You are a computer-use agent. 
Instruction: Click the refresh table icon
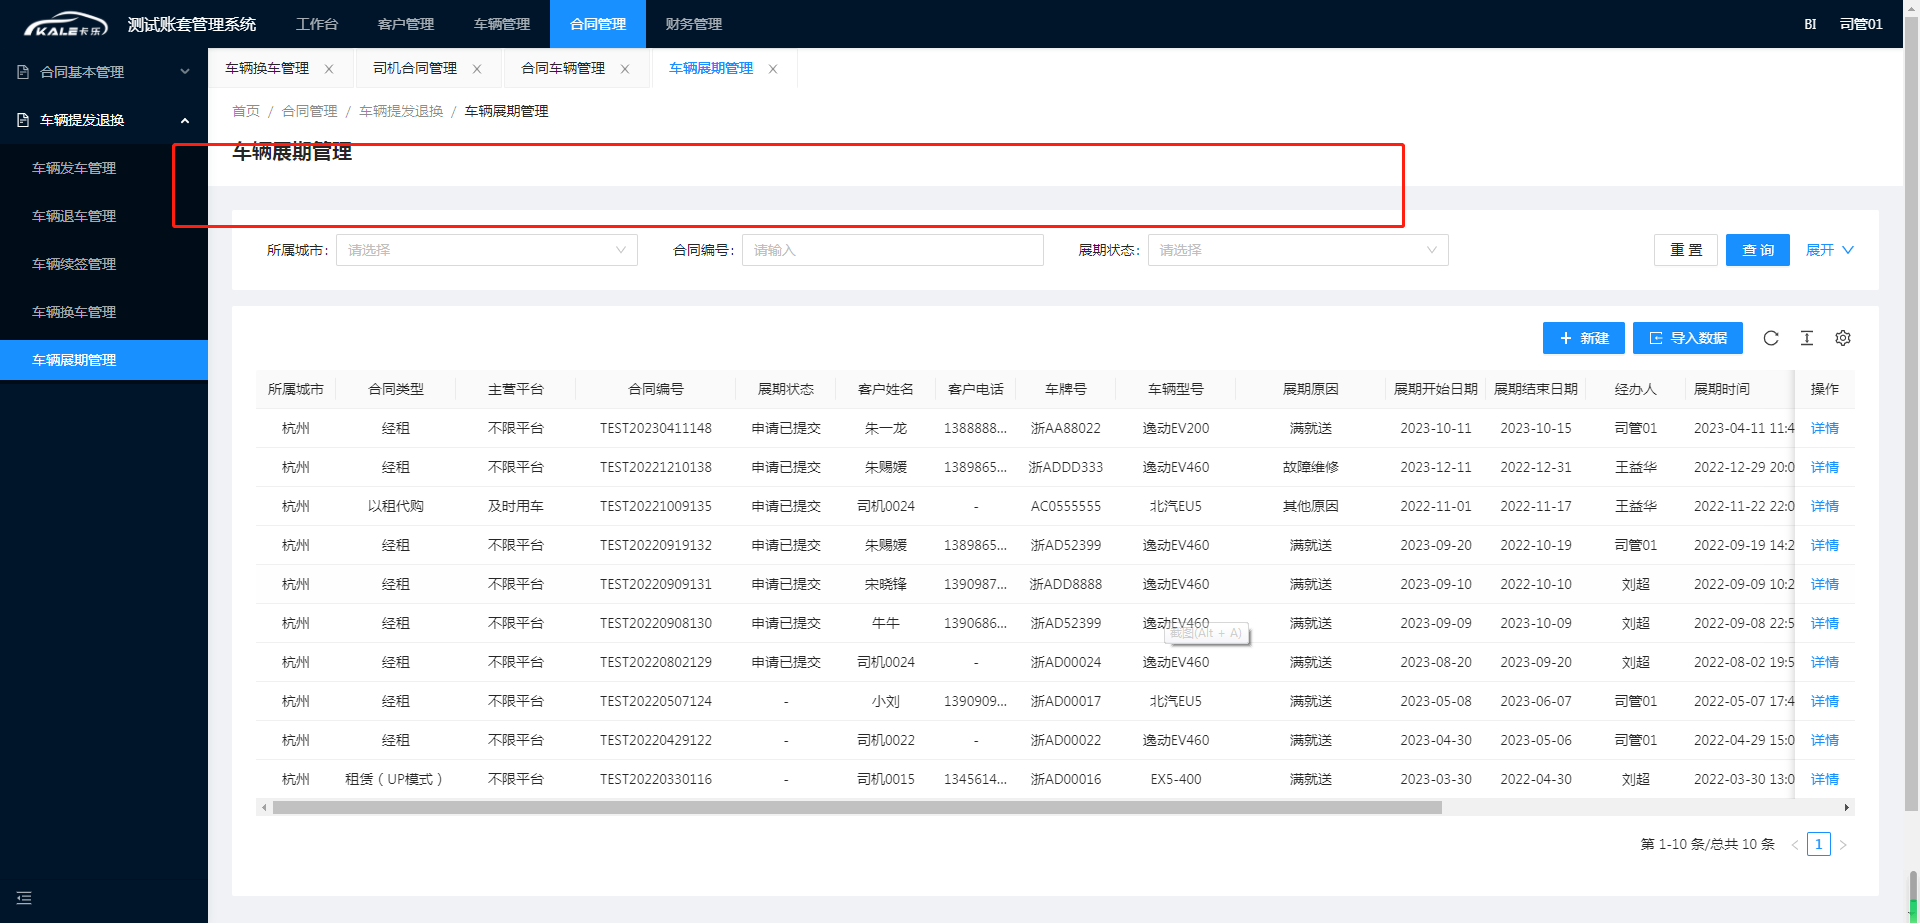[1771, 338]
